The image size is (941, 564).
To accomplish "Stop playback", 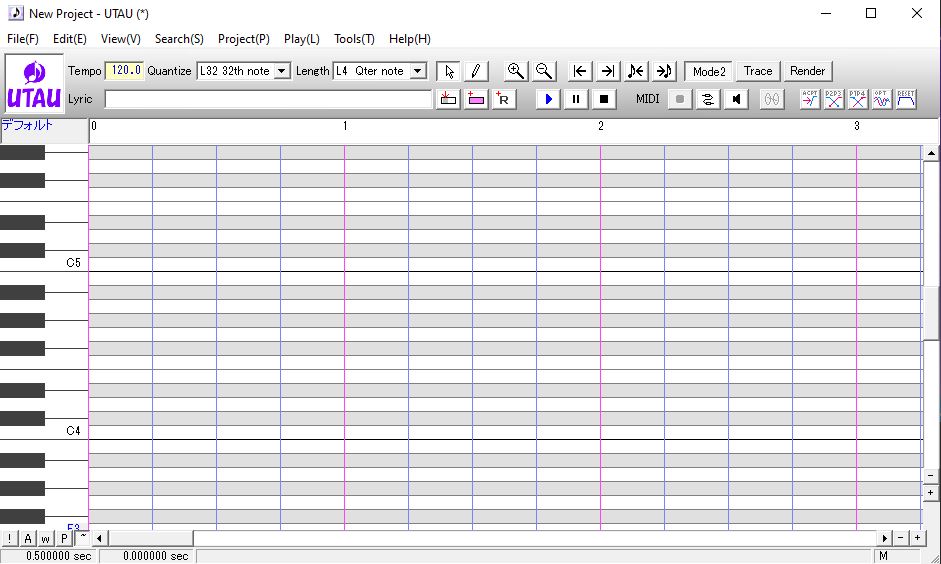I will coord(604,99).
